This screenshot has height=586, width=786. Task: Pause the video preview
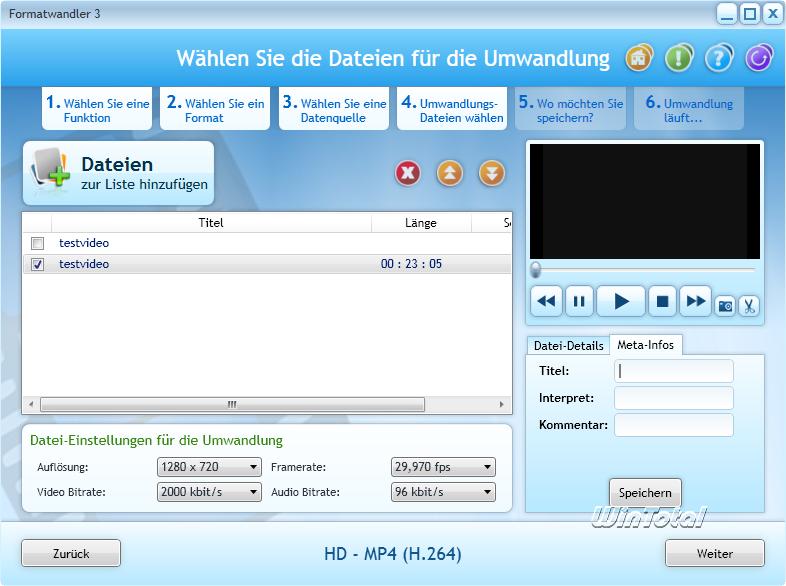579,301
